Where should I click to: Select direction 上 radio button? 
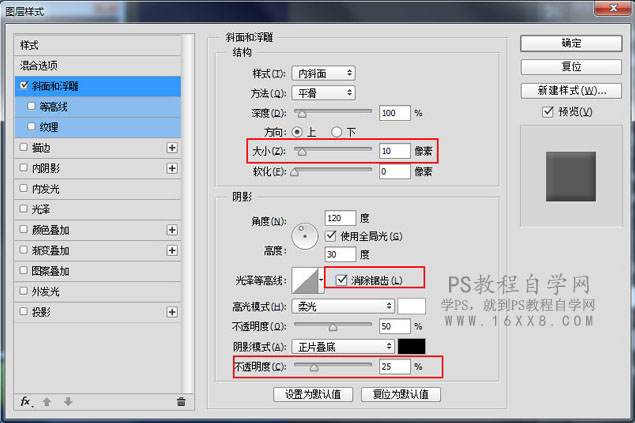coord(297,132)
